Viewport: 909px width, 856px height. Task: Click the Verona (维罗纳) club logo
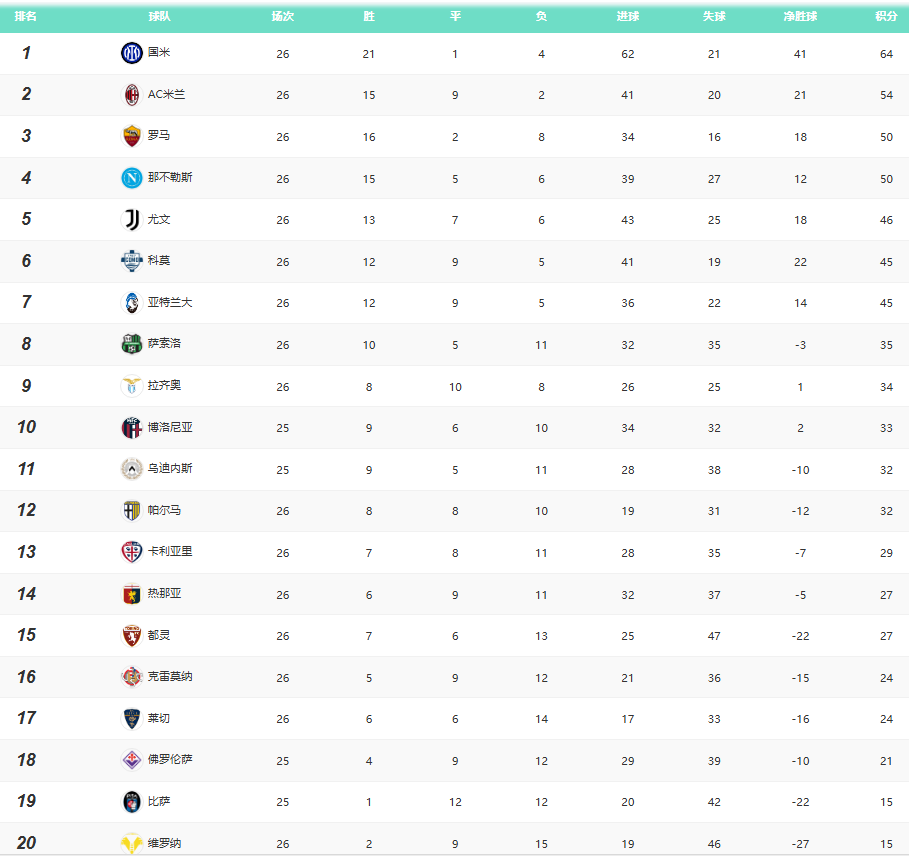click(131, 843)
